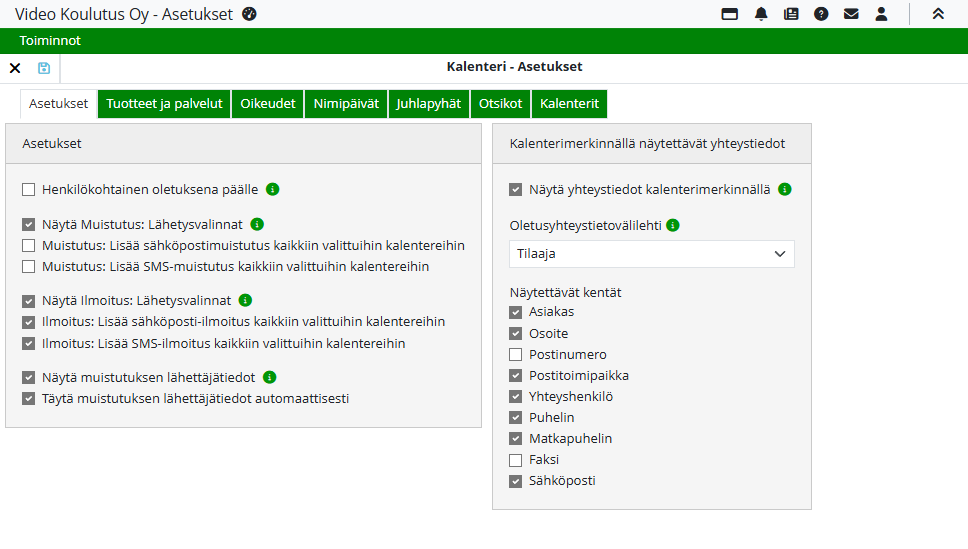
Task: Open the Tilaaja dropdown
Action: (651, 254)
